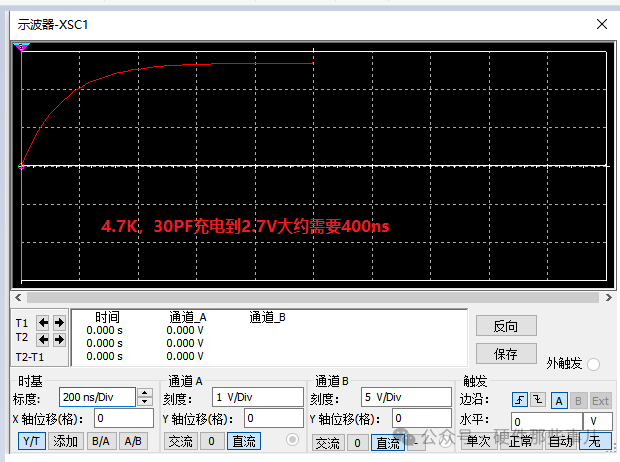Select rising edge trigger icon

point(520,400)
